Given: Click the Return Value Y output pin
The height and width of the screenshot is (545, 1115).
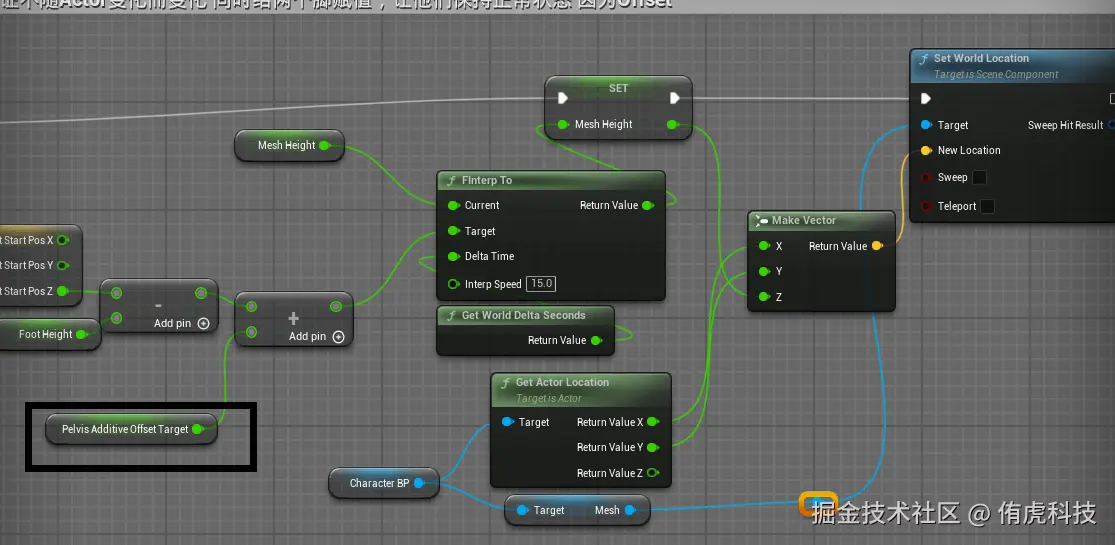Looking at the screenshot, I should point(653,448).
